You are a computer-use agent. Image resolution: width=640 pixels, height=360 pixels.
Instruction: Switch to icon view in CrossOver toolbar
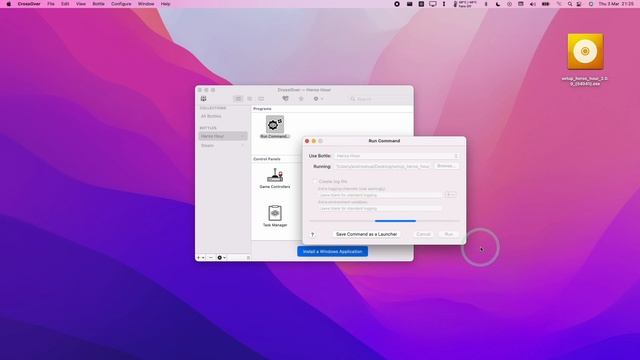[x=238, y=99]
